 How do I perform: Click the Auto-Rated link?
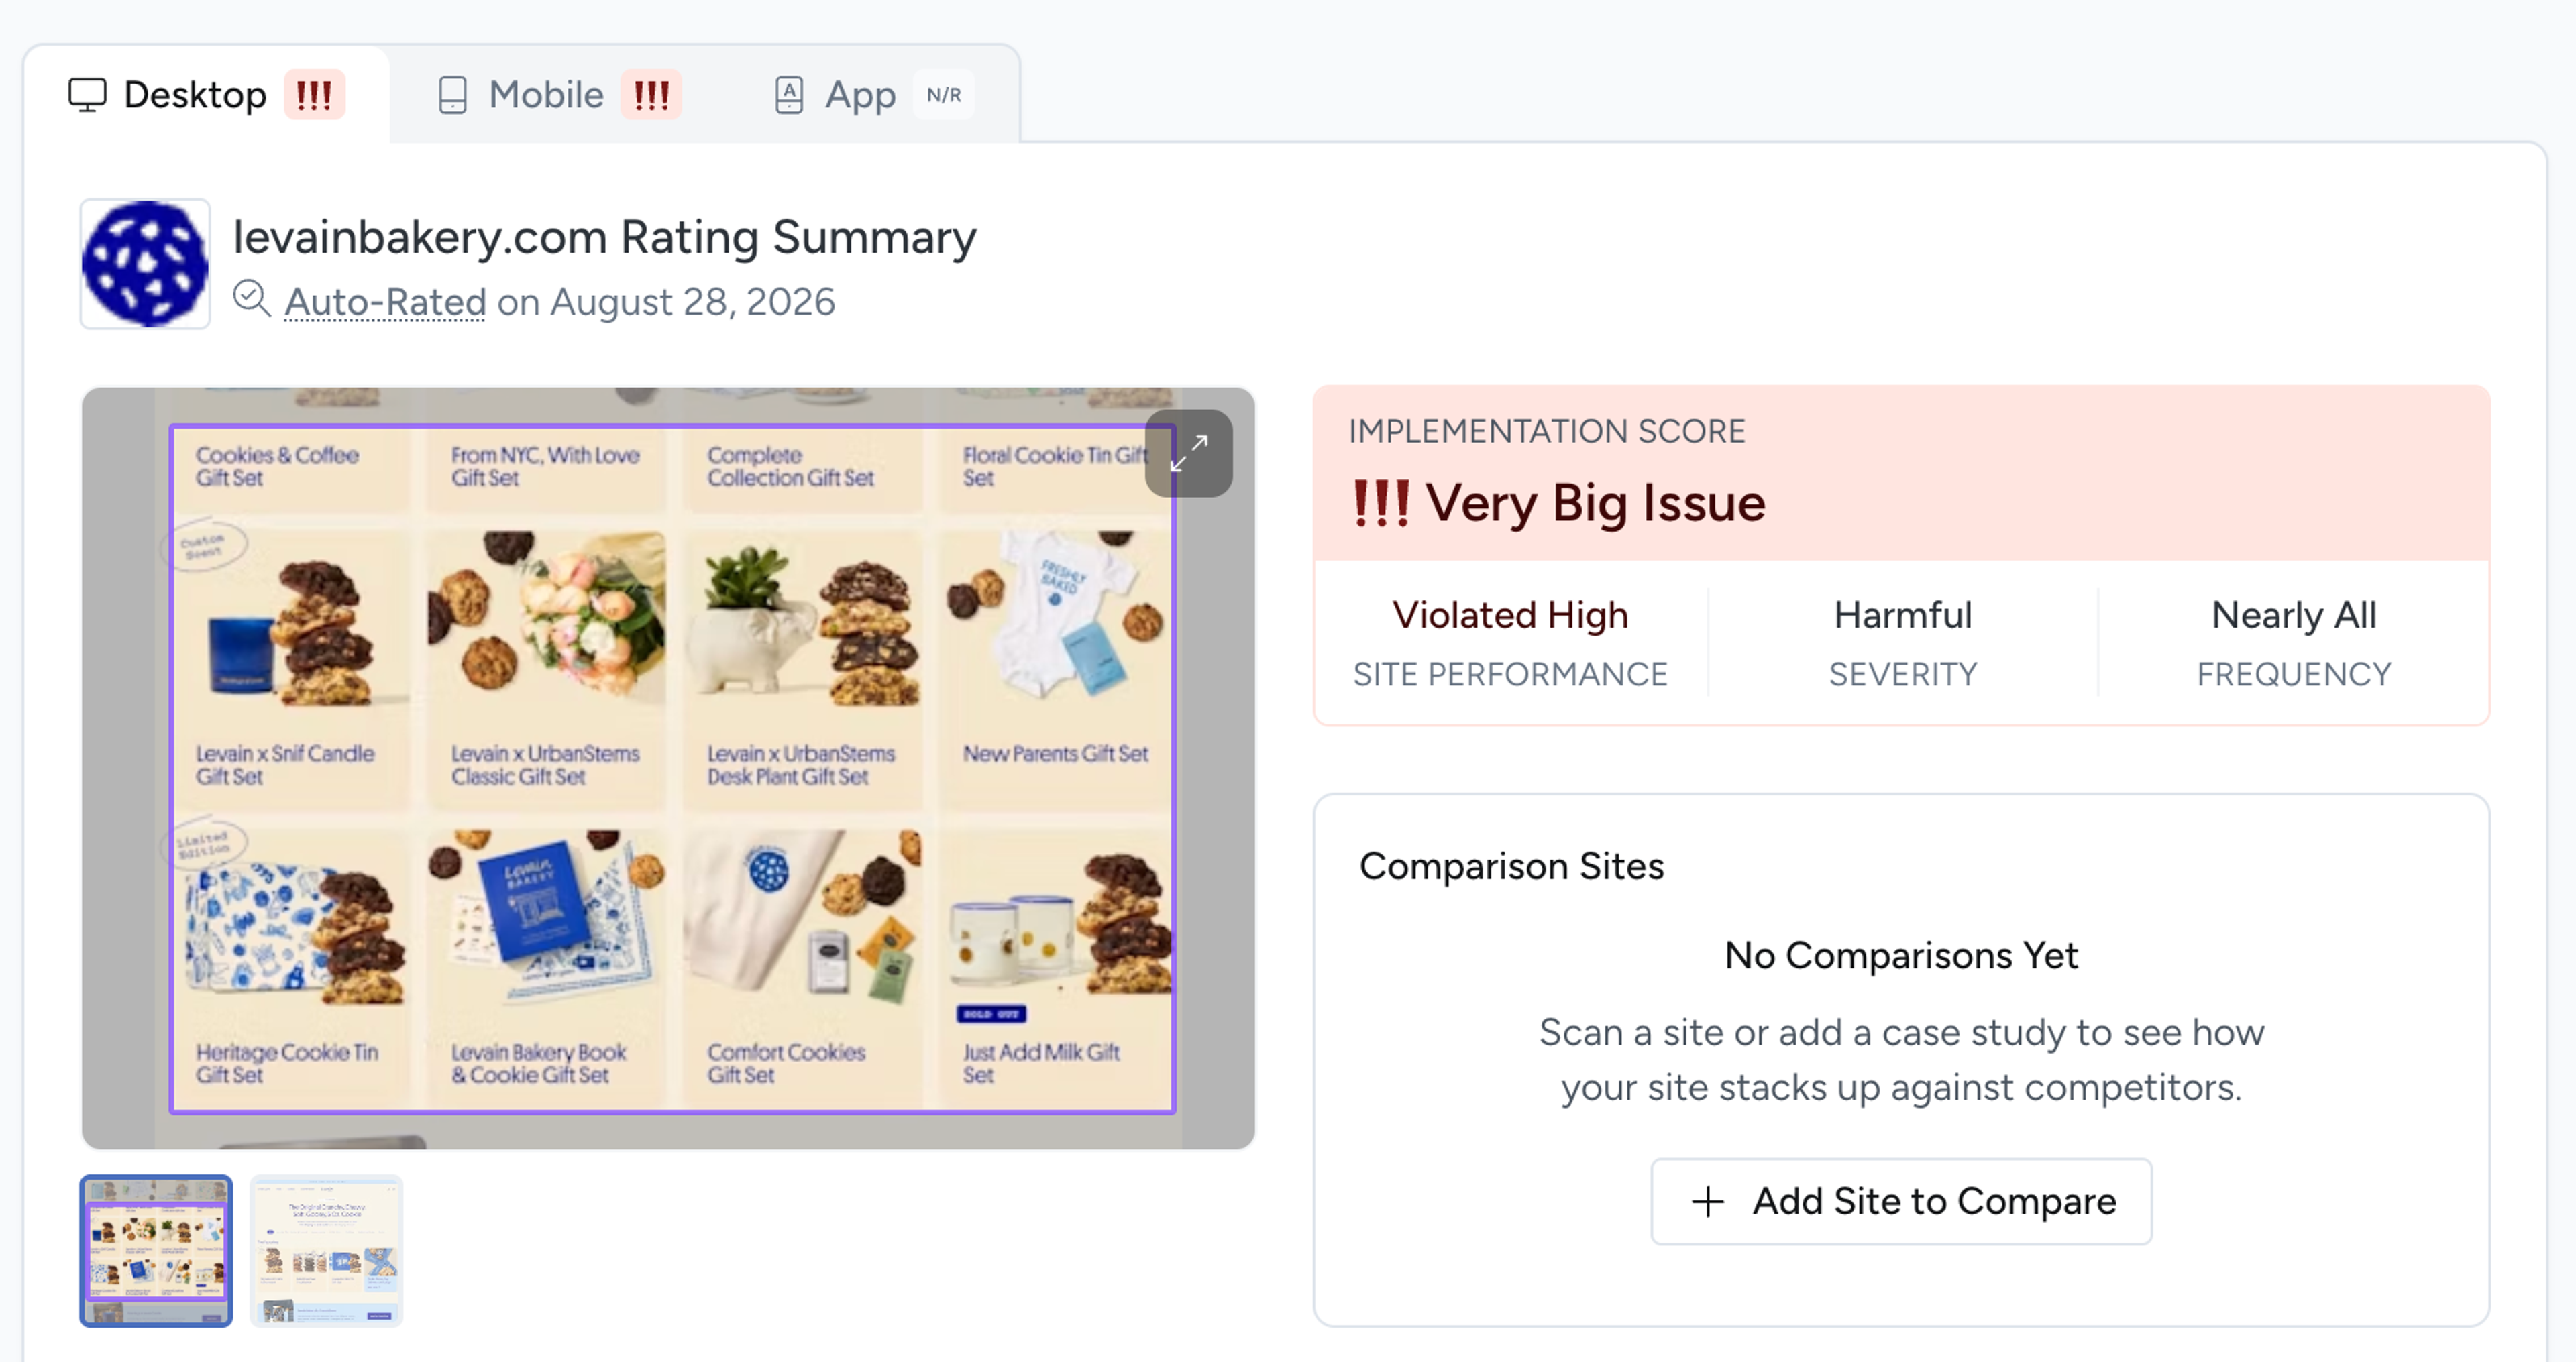[385, 302]
